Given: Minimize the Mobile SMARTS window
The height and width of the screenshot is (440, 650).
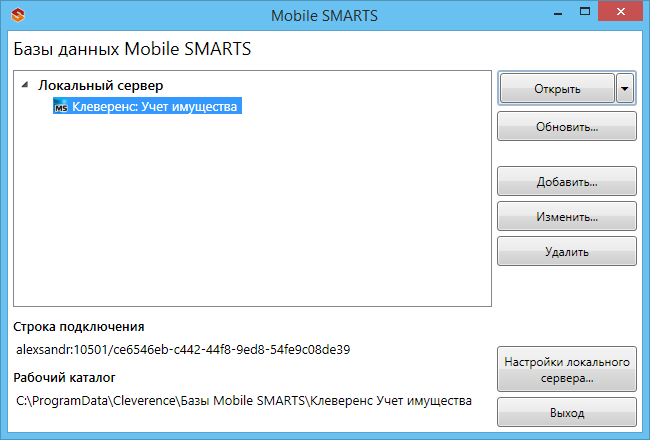Looking at the screenshot, I should click(558, 12).
